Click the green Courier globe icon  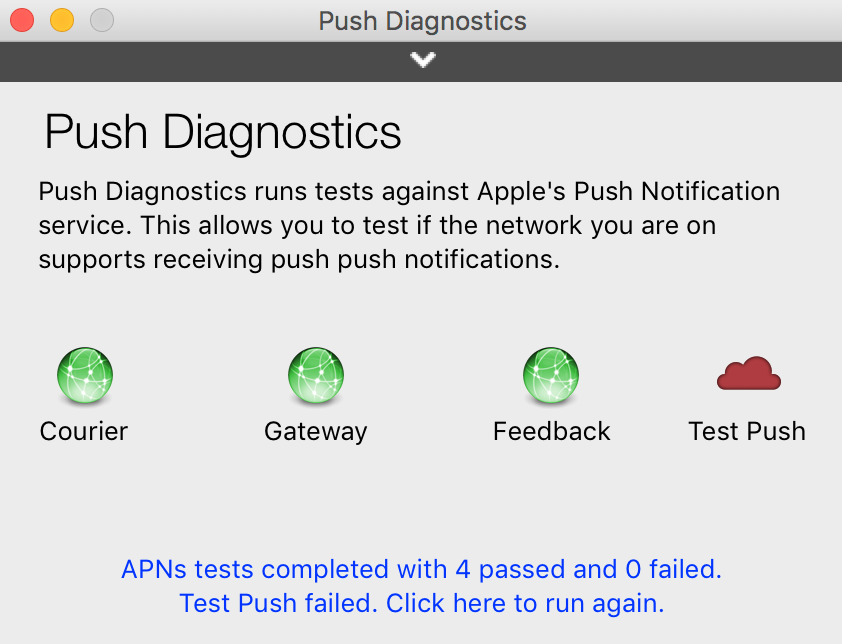coord(85,375)
